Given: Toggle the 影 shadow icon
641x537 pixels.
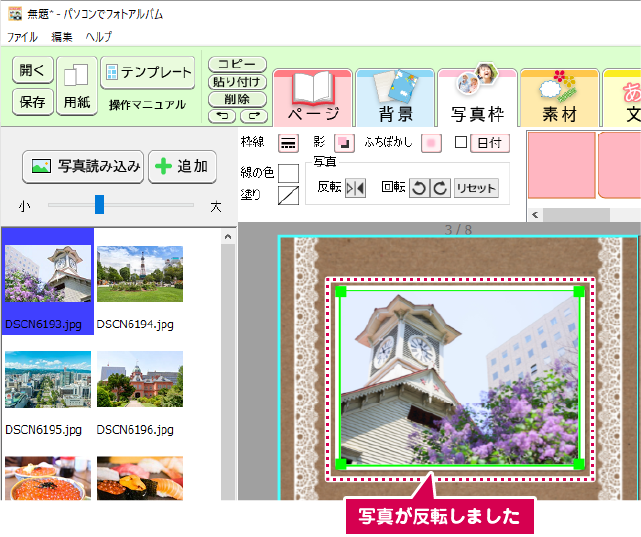Looking at the screenshot, I should click(x=344, y=143).
